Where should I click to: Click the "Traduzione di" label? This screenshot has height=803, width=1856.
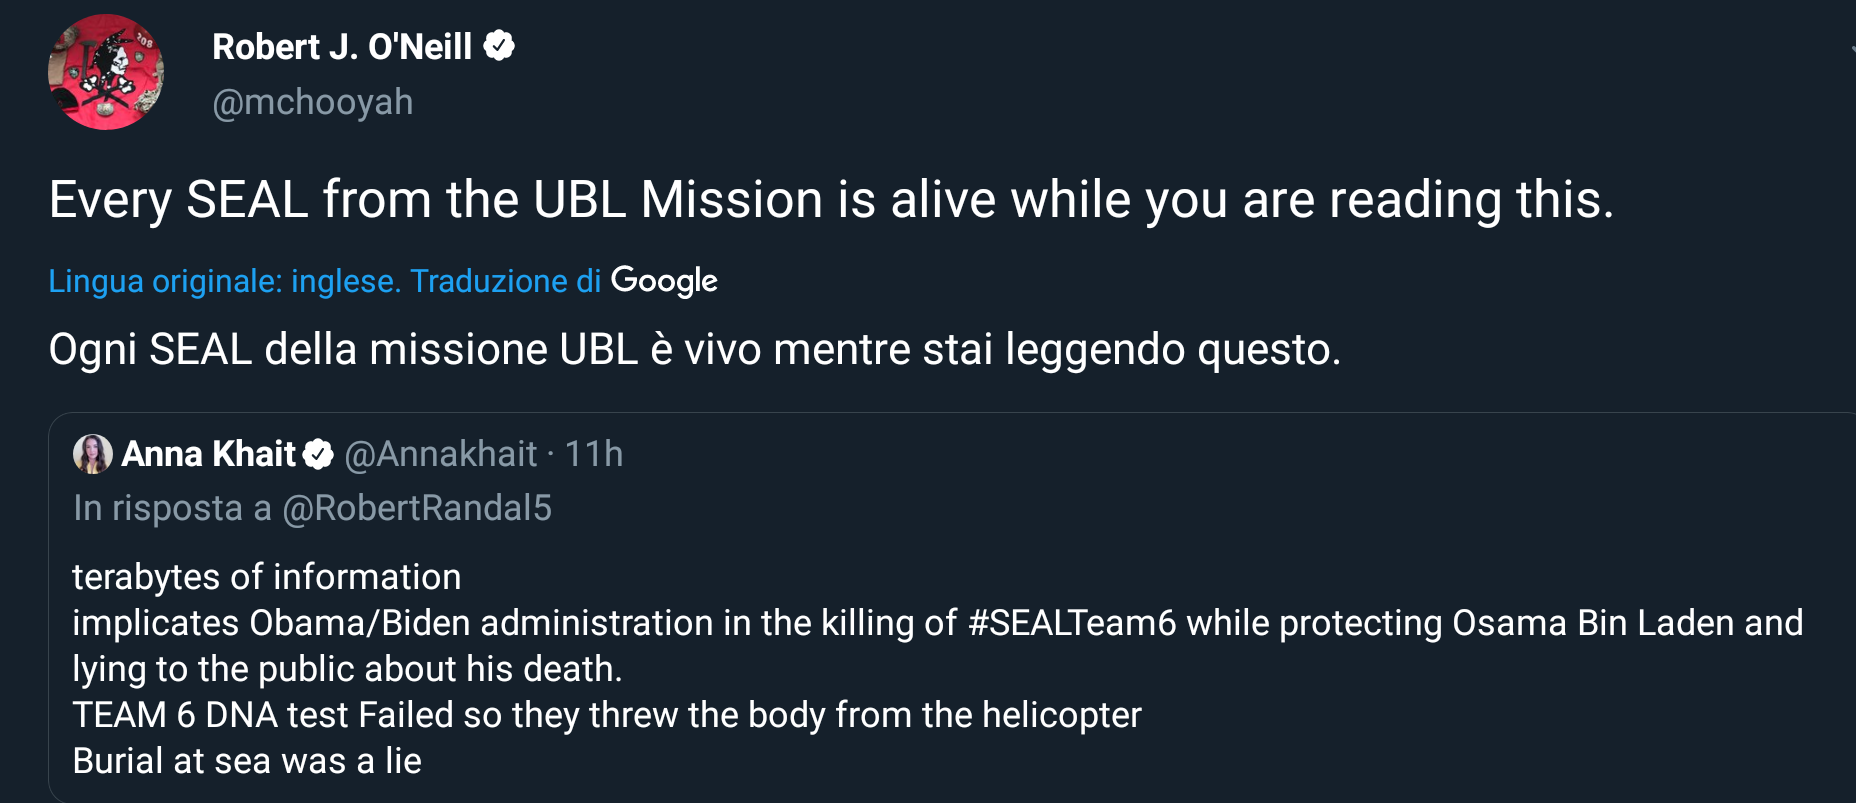[505, 281]
